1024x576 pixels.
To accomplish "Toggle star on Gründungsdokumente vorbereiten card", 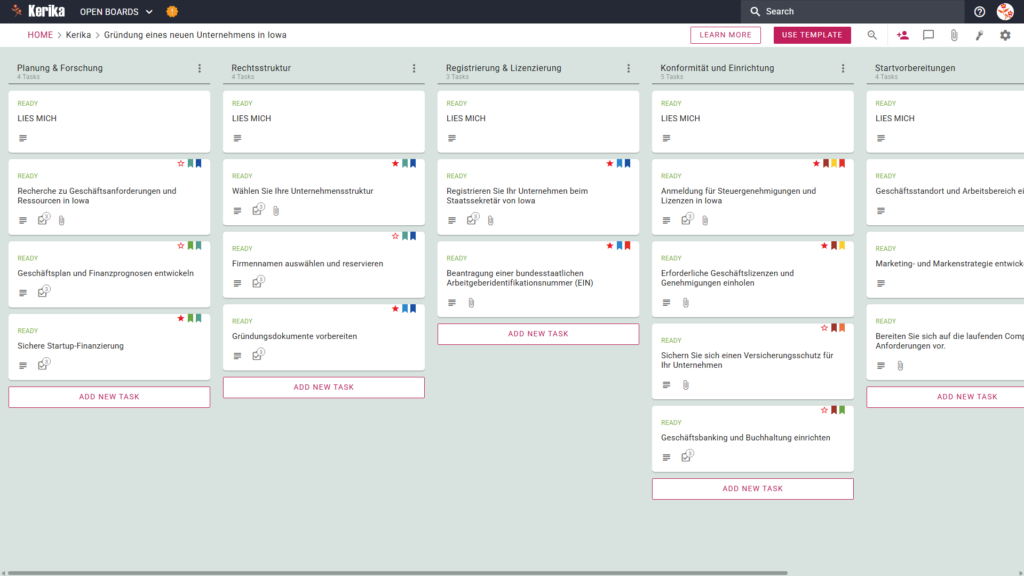I will 395,308.
